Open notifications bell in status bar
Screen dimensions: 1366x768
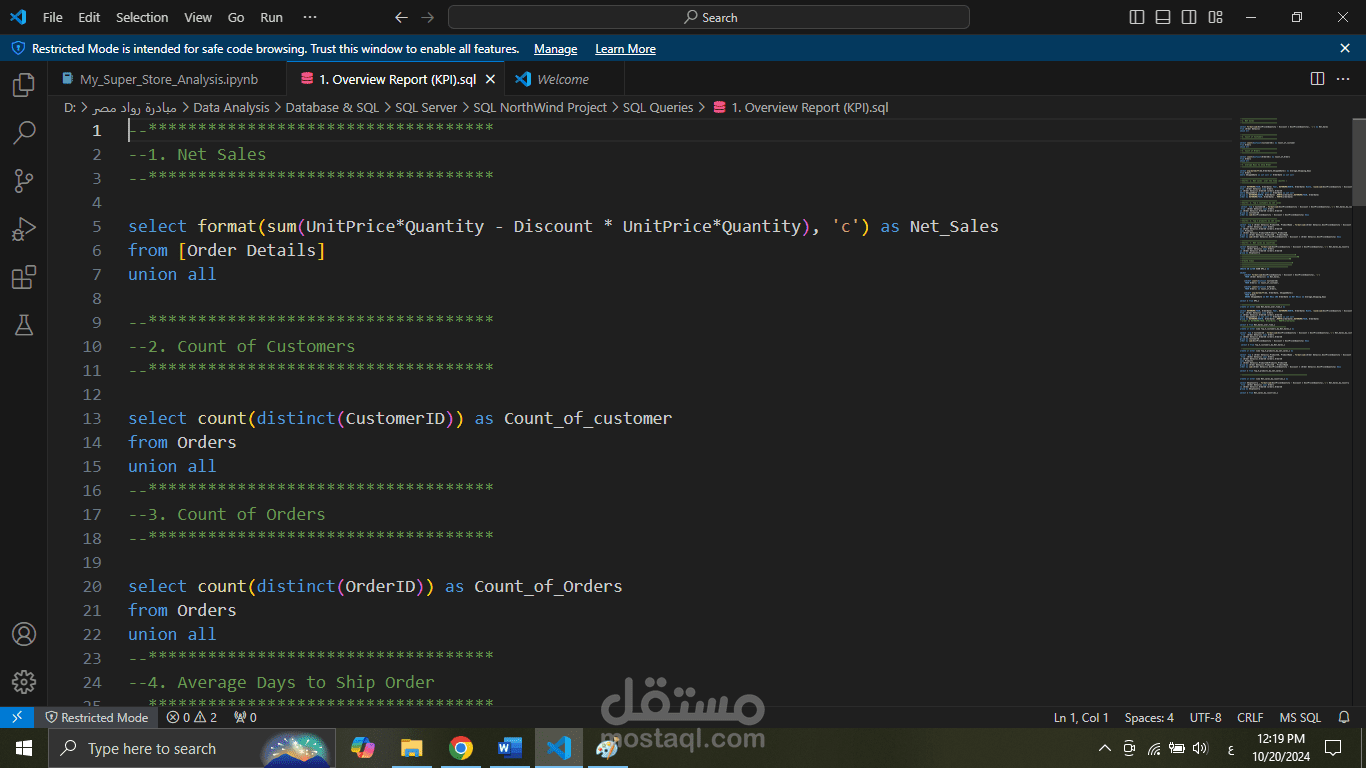point(1346,717)
